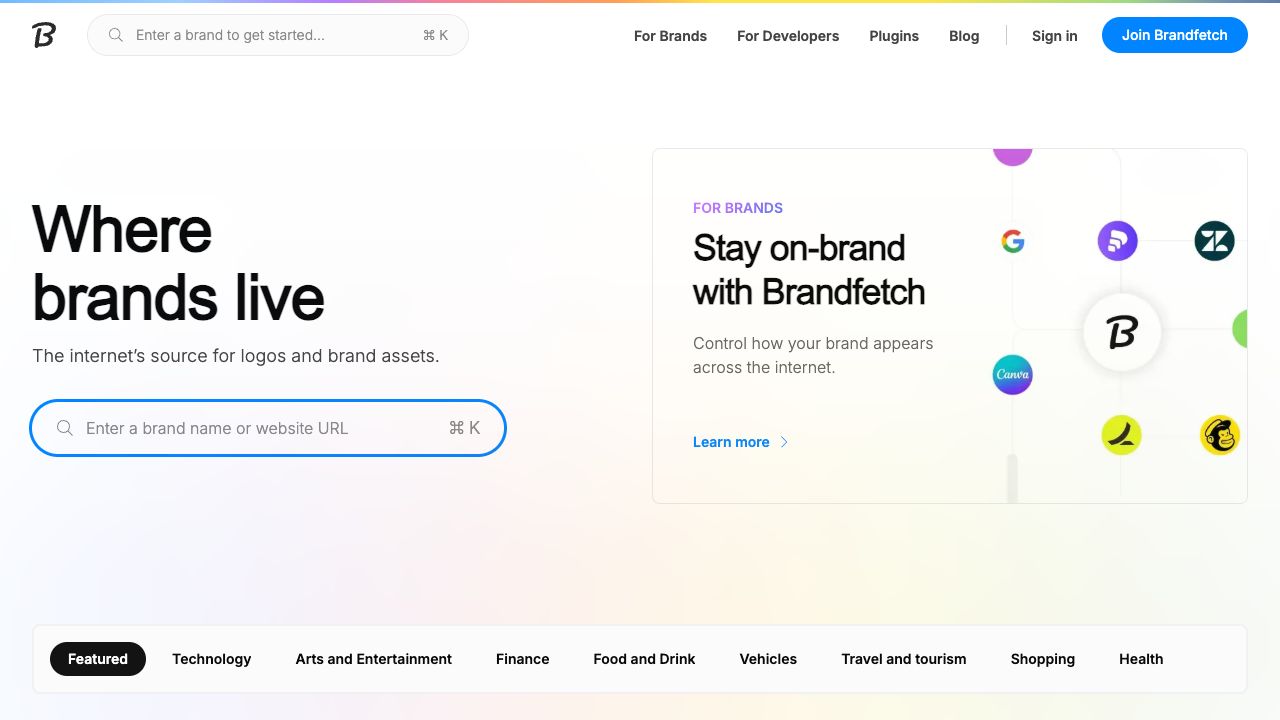1280x720 pixels.
Task: Click the Zendesk brand icon
Action: point(1214,241)
